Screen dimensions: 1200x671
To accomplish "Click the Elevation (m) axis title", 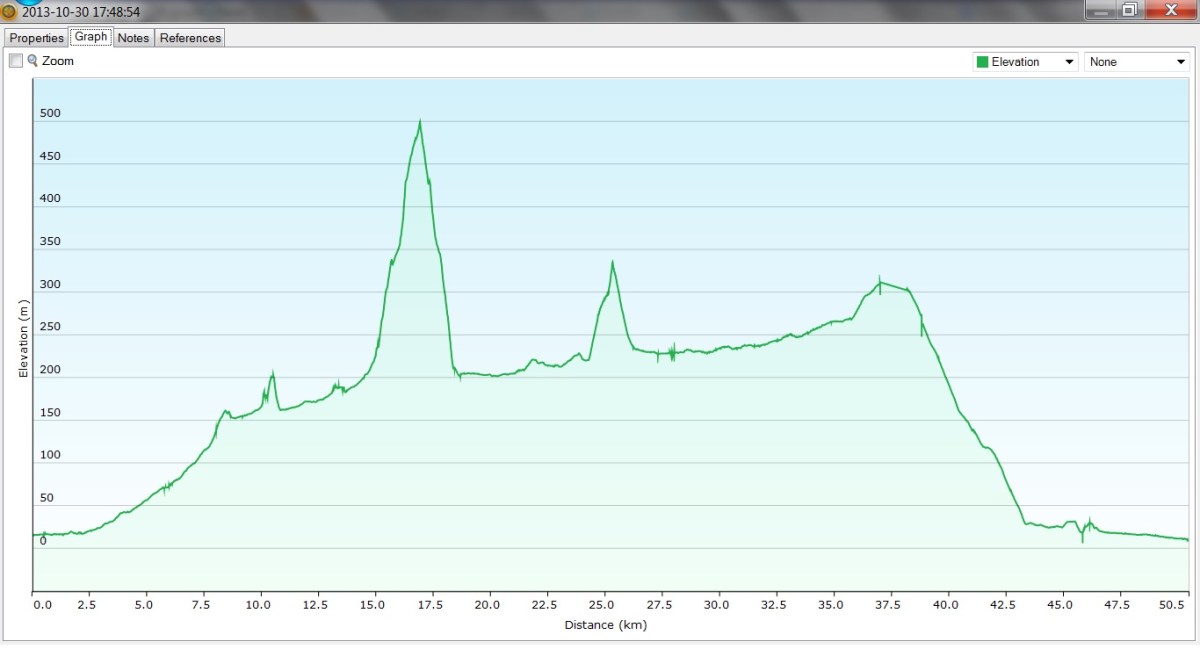I will [24, 337].
